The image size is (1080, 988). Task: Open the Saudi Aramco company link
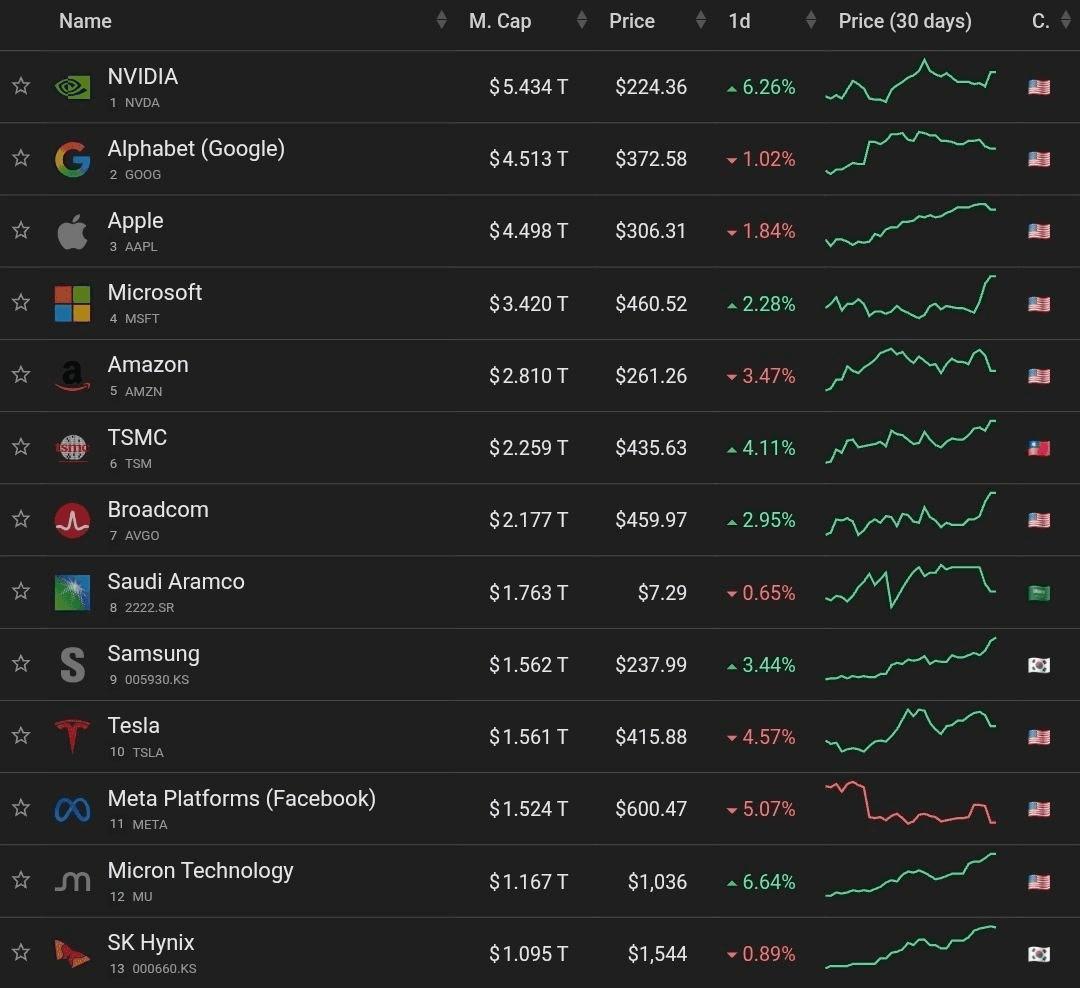(x=176, y=582)
